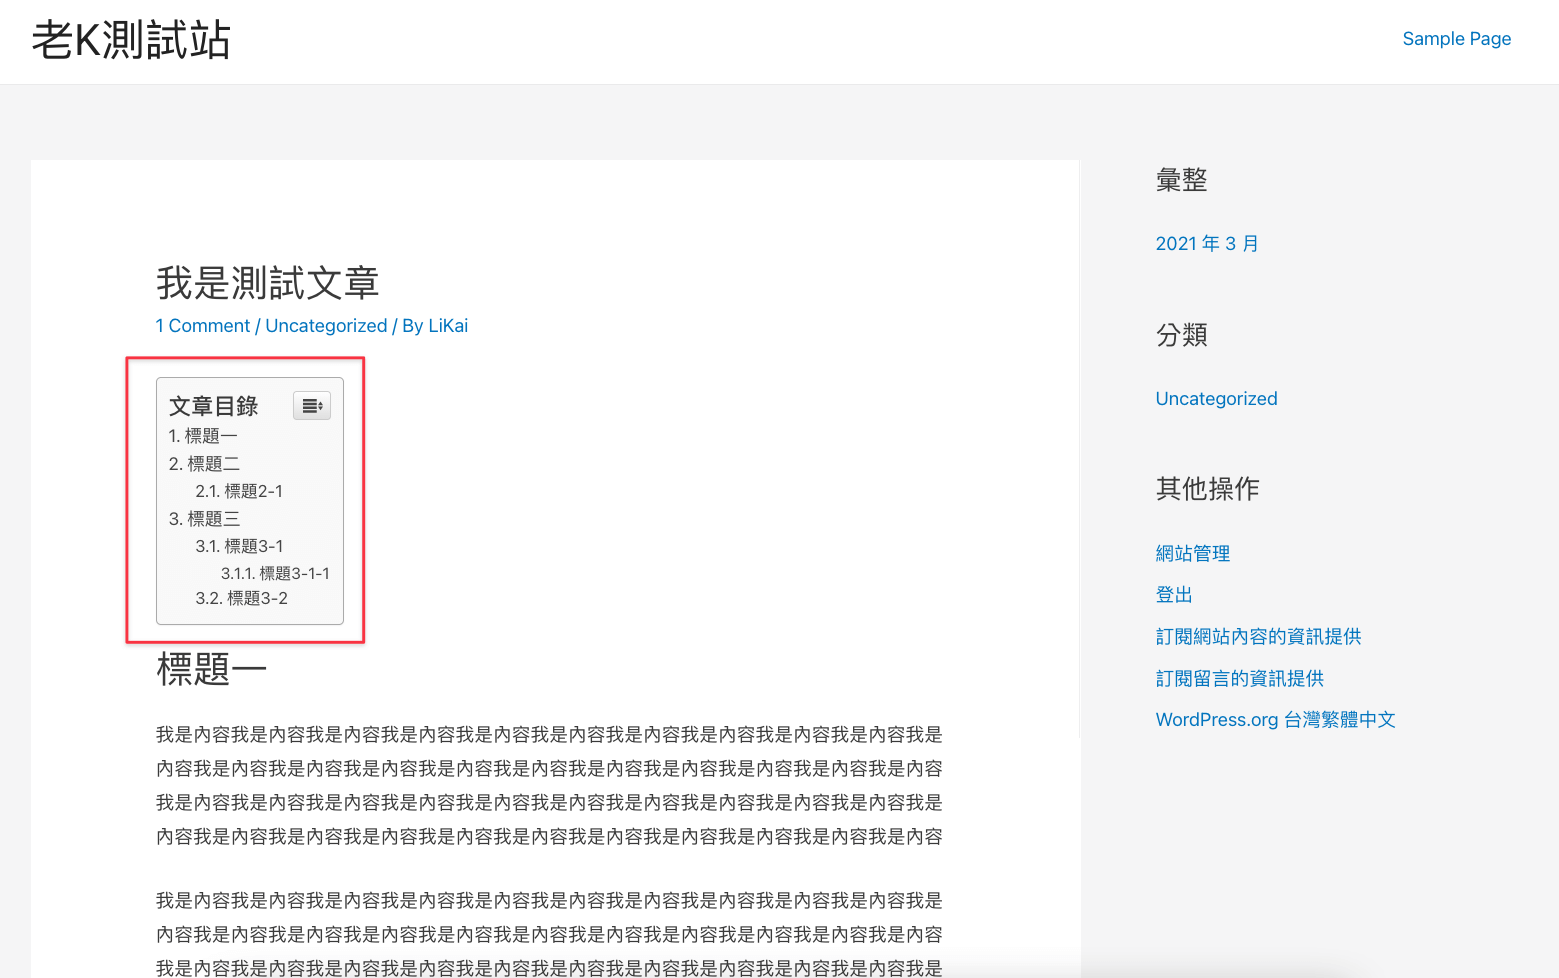The height and width of the screenshot is (978, 1559).
Task: Select 標題3-1 entry in contents box
Action: [x=239, y=546]
